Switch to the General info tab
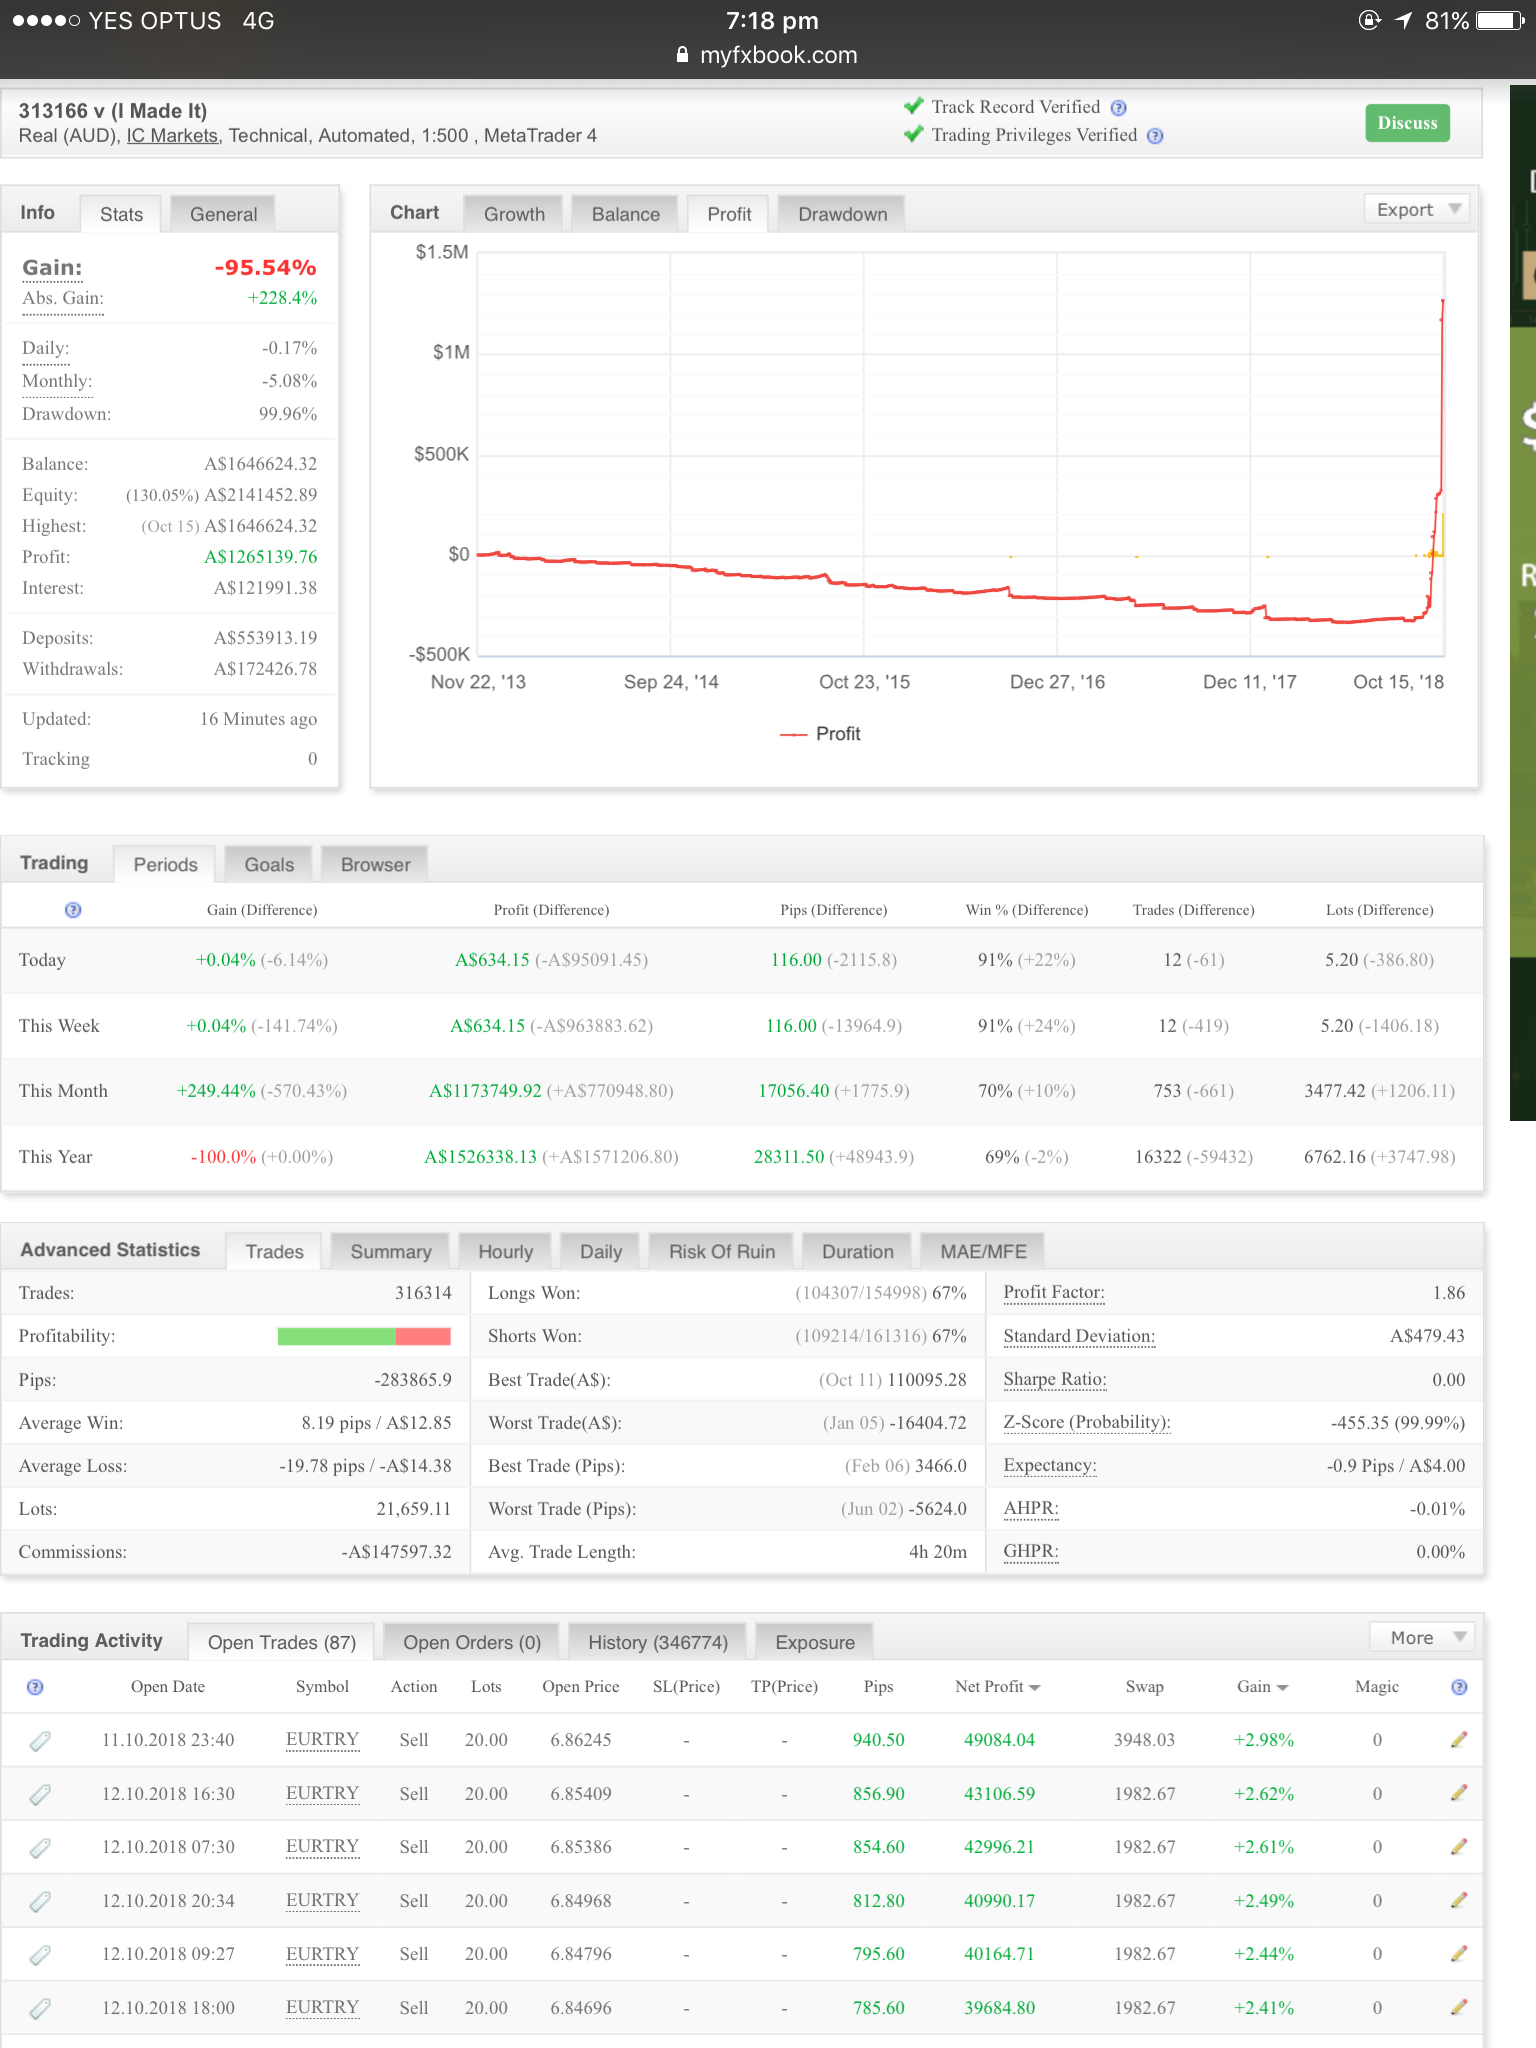Image resolution: width=1536 pixels, height=2048 pixels. [223, 214]
